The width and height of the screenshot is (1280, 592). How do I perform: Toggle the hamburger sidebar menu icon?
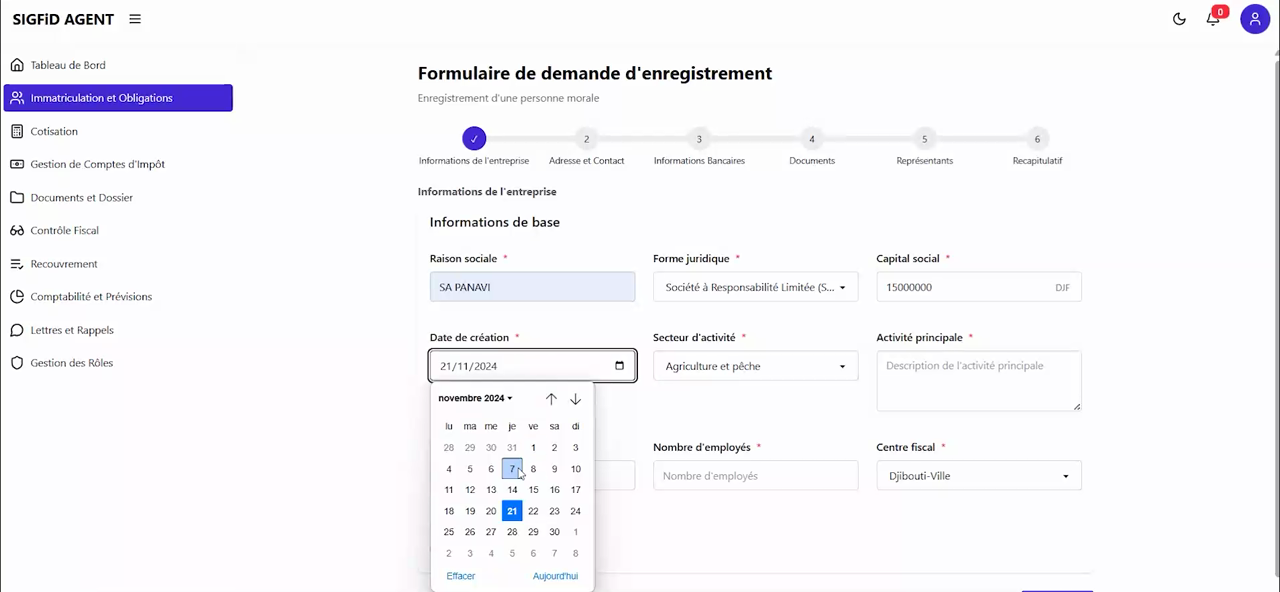click(x=135, y=19)
